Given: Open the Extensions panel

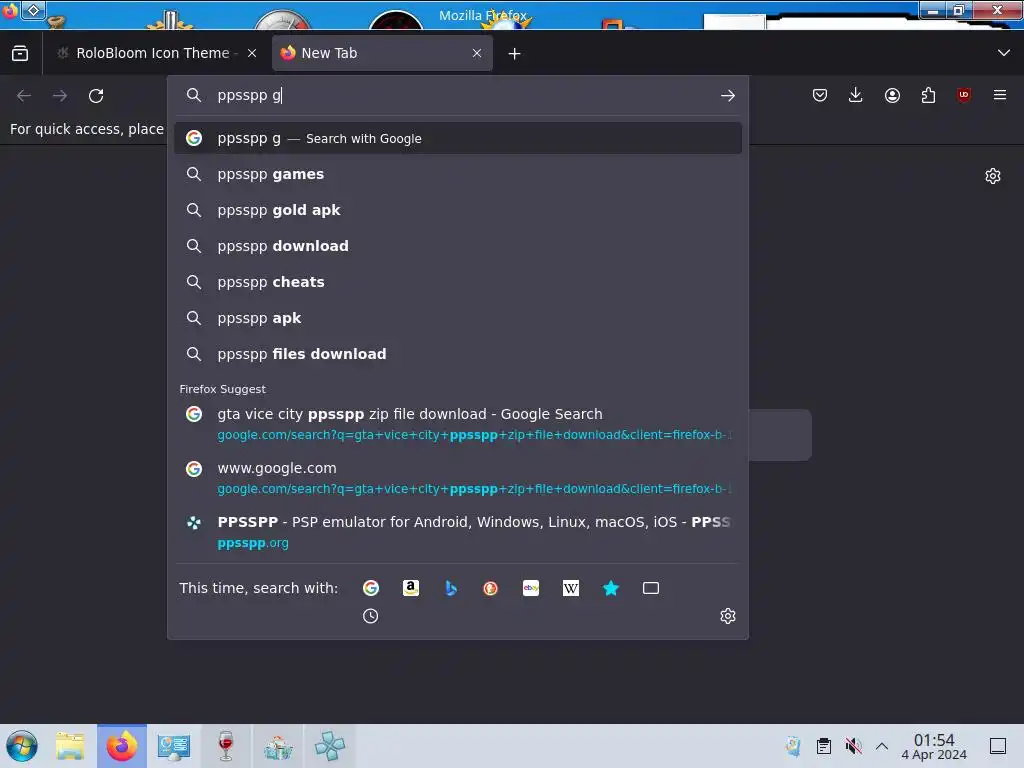Looking at the screenshot, I should [x=928, y=95].
